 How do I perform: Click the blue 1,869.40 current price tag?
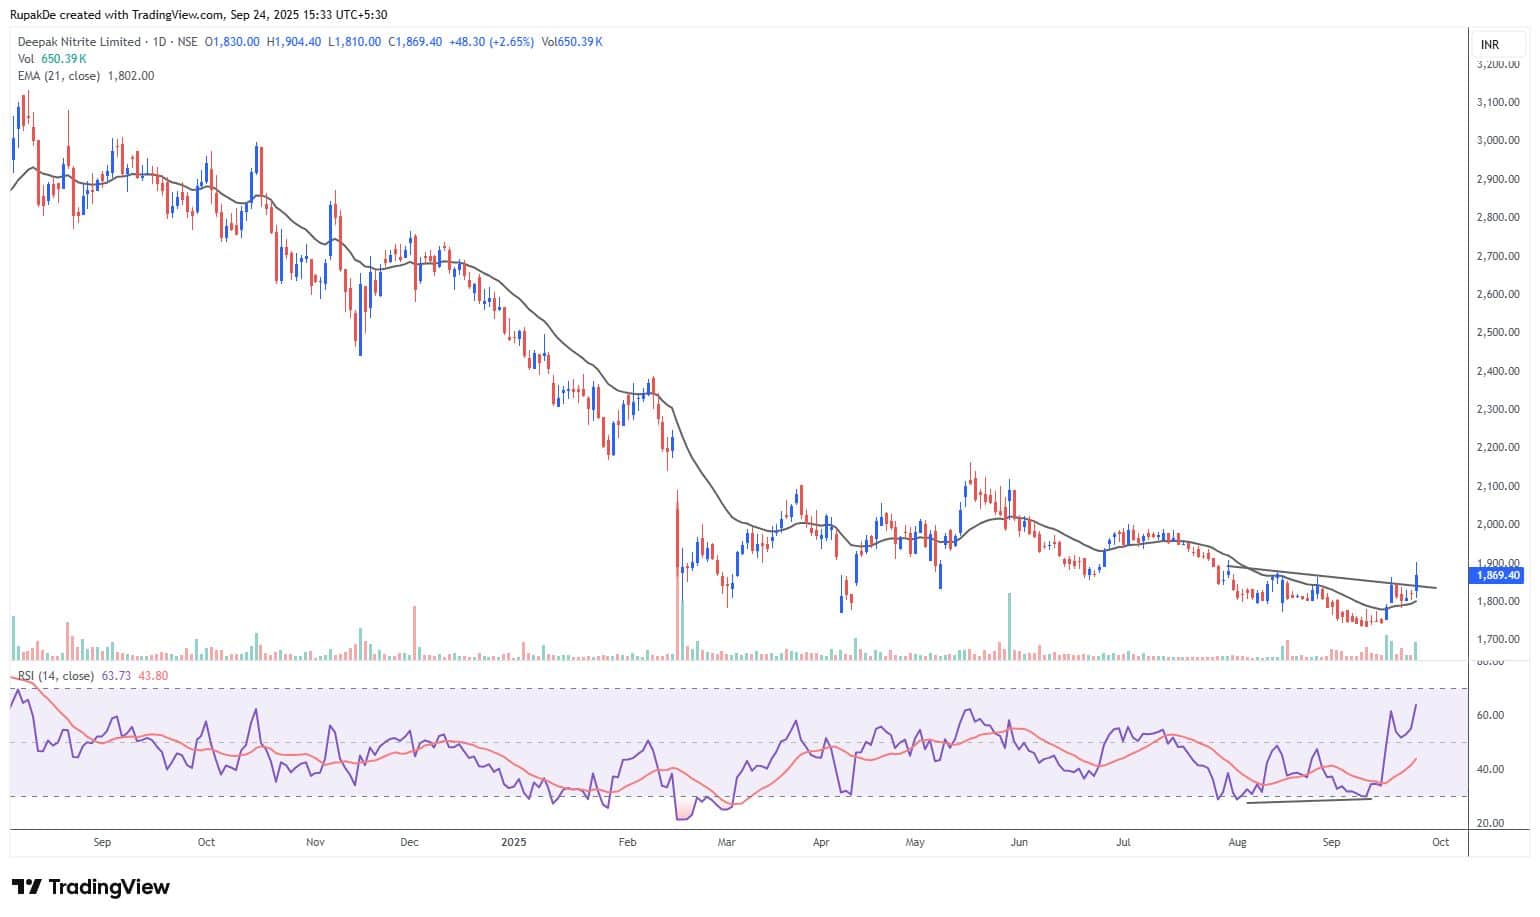[x=1497, y=575]
